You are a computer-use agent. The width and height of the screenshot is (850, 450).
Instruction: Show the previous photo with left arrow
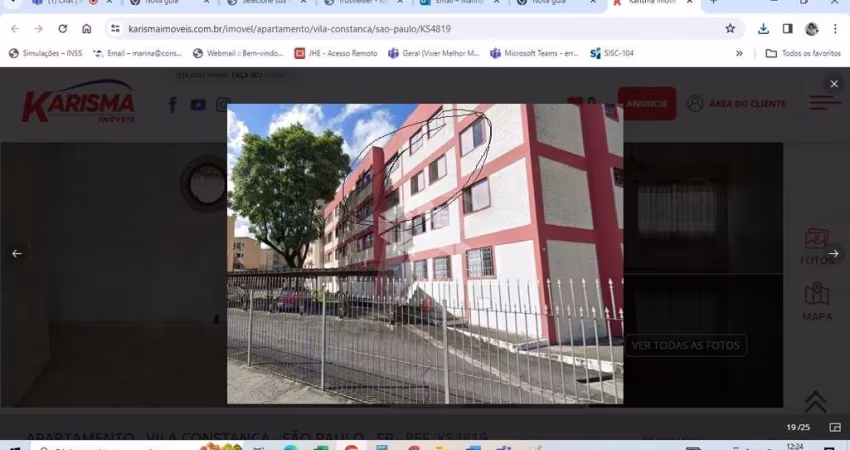(17, 253)
